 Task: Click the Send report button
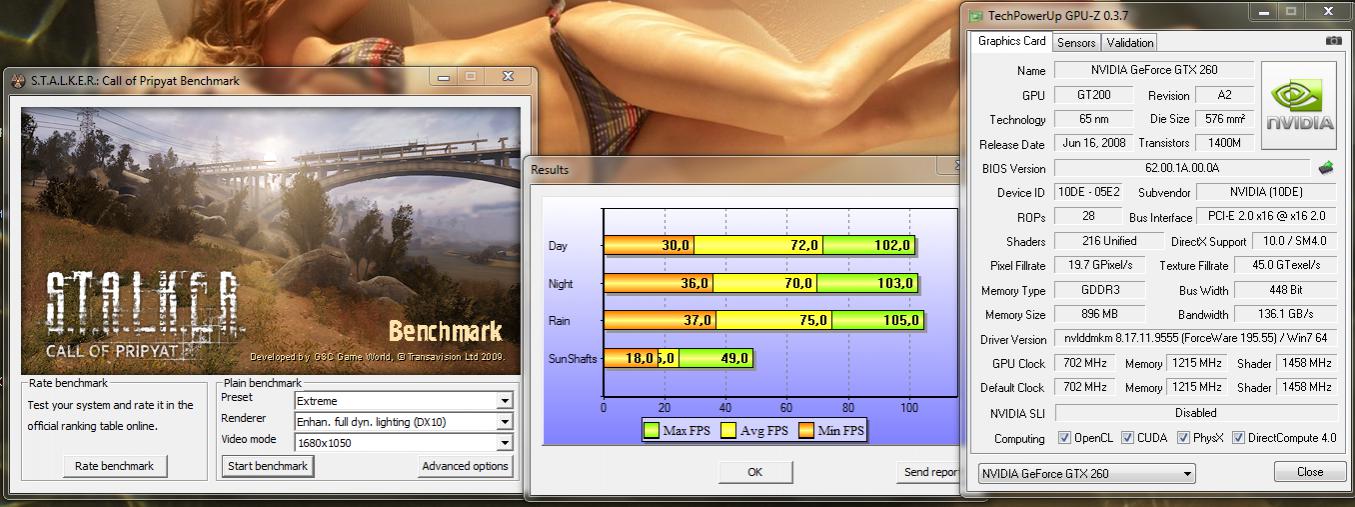pyautogui.click(x=930, y=472)
